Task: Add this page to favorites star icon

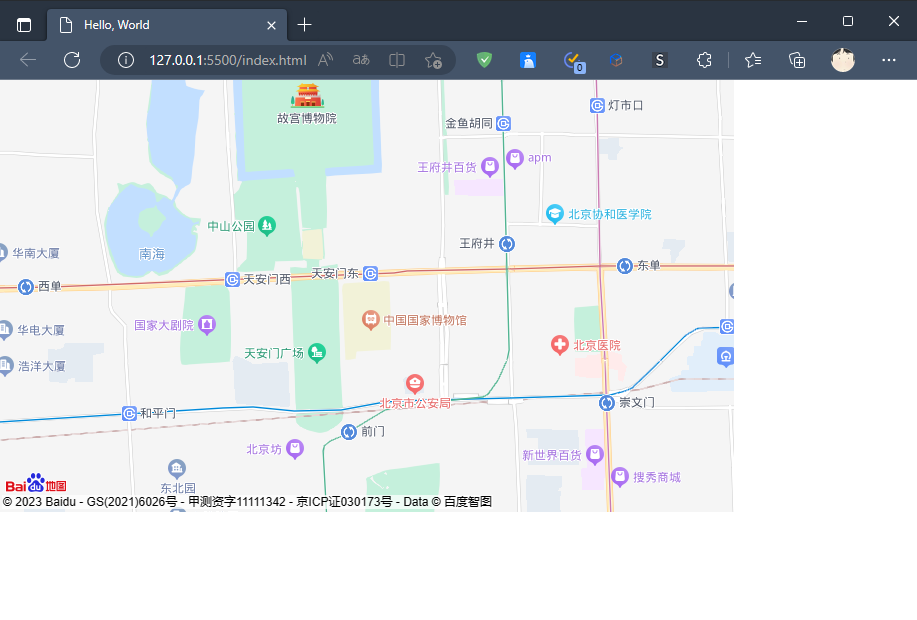Action: 433,60
